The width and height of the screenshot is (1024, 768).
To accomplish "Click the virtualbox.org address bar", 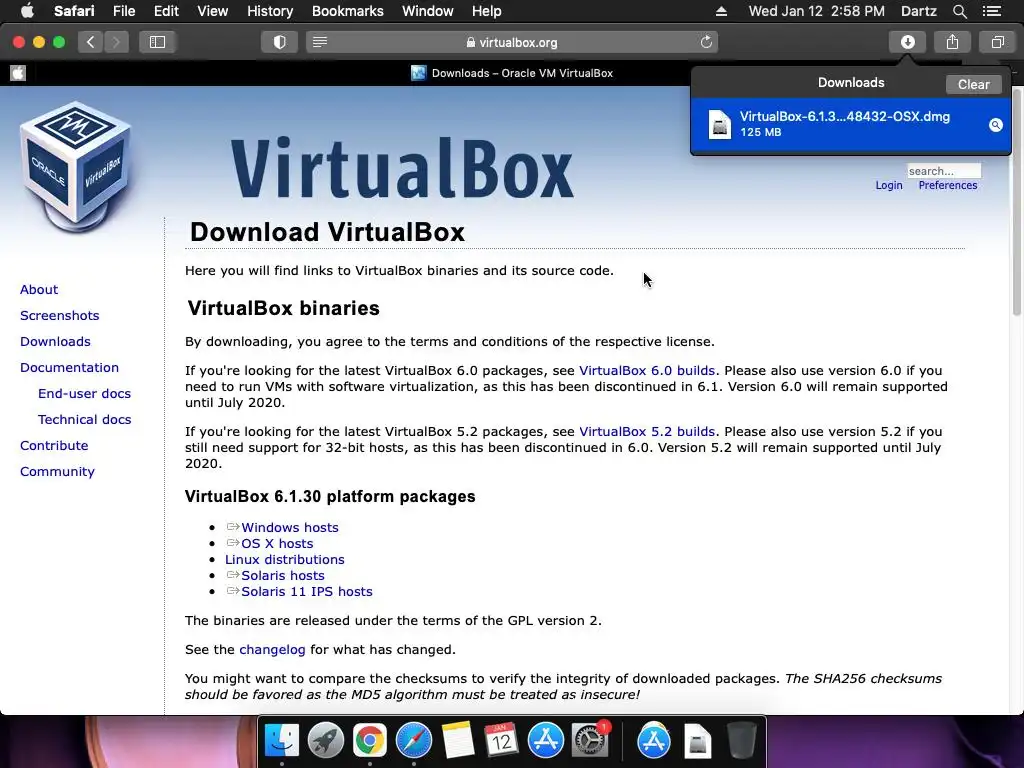I will (x=512, y=42).
